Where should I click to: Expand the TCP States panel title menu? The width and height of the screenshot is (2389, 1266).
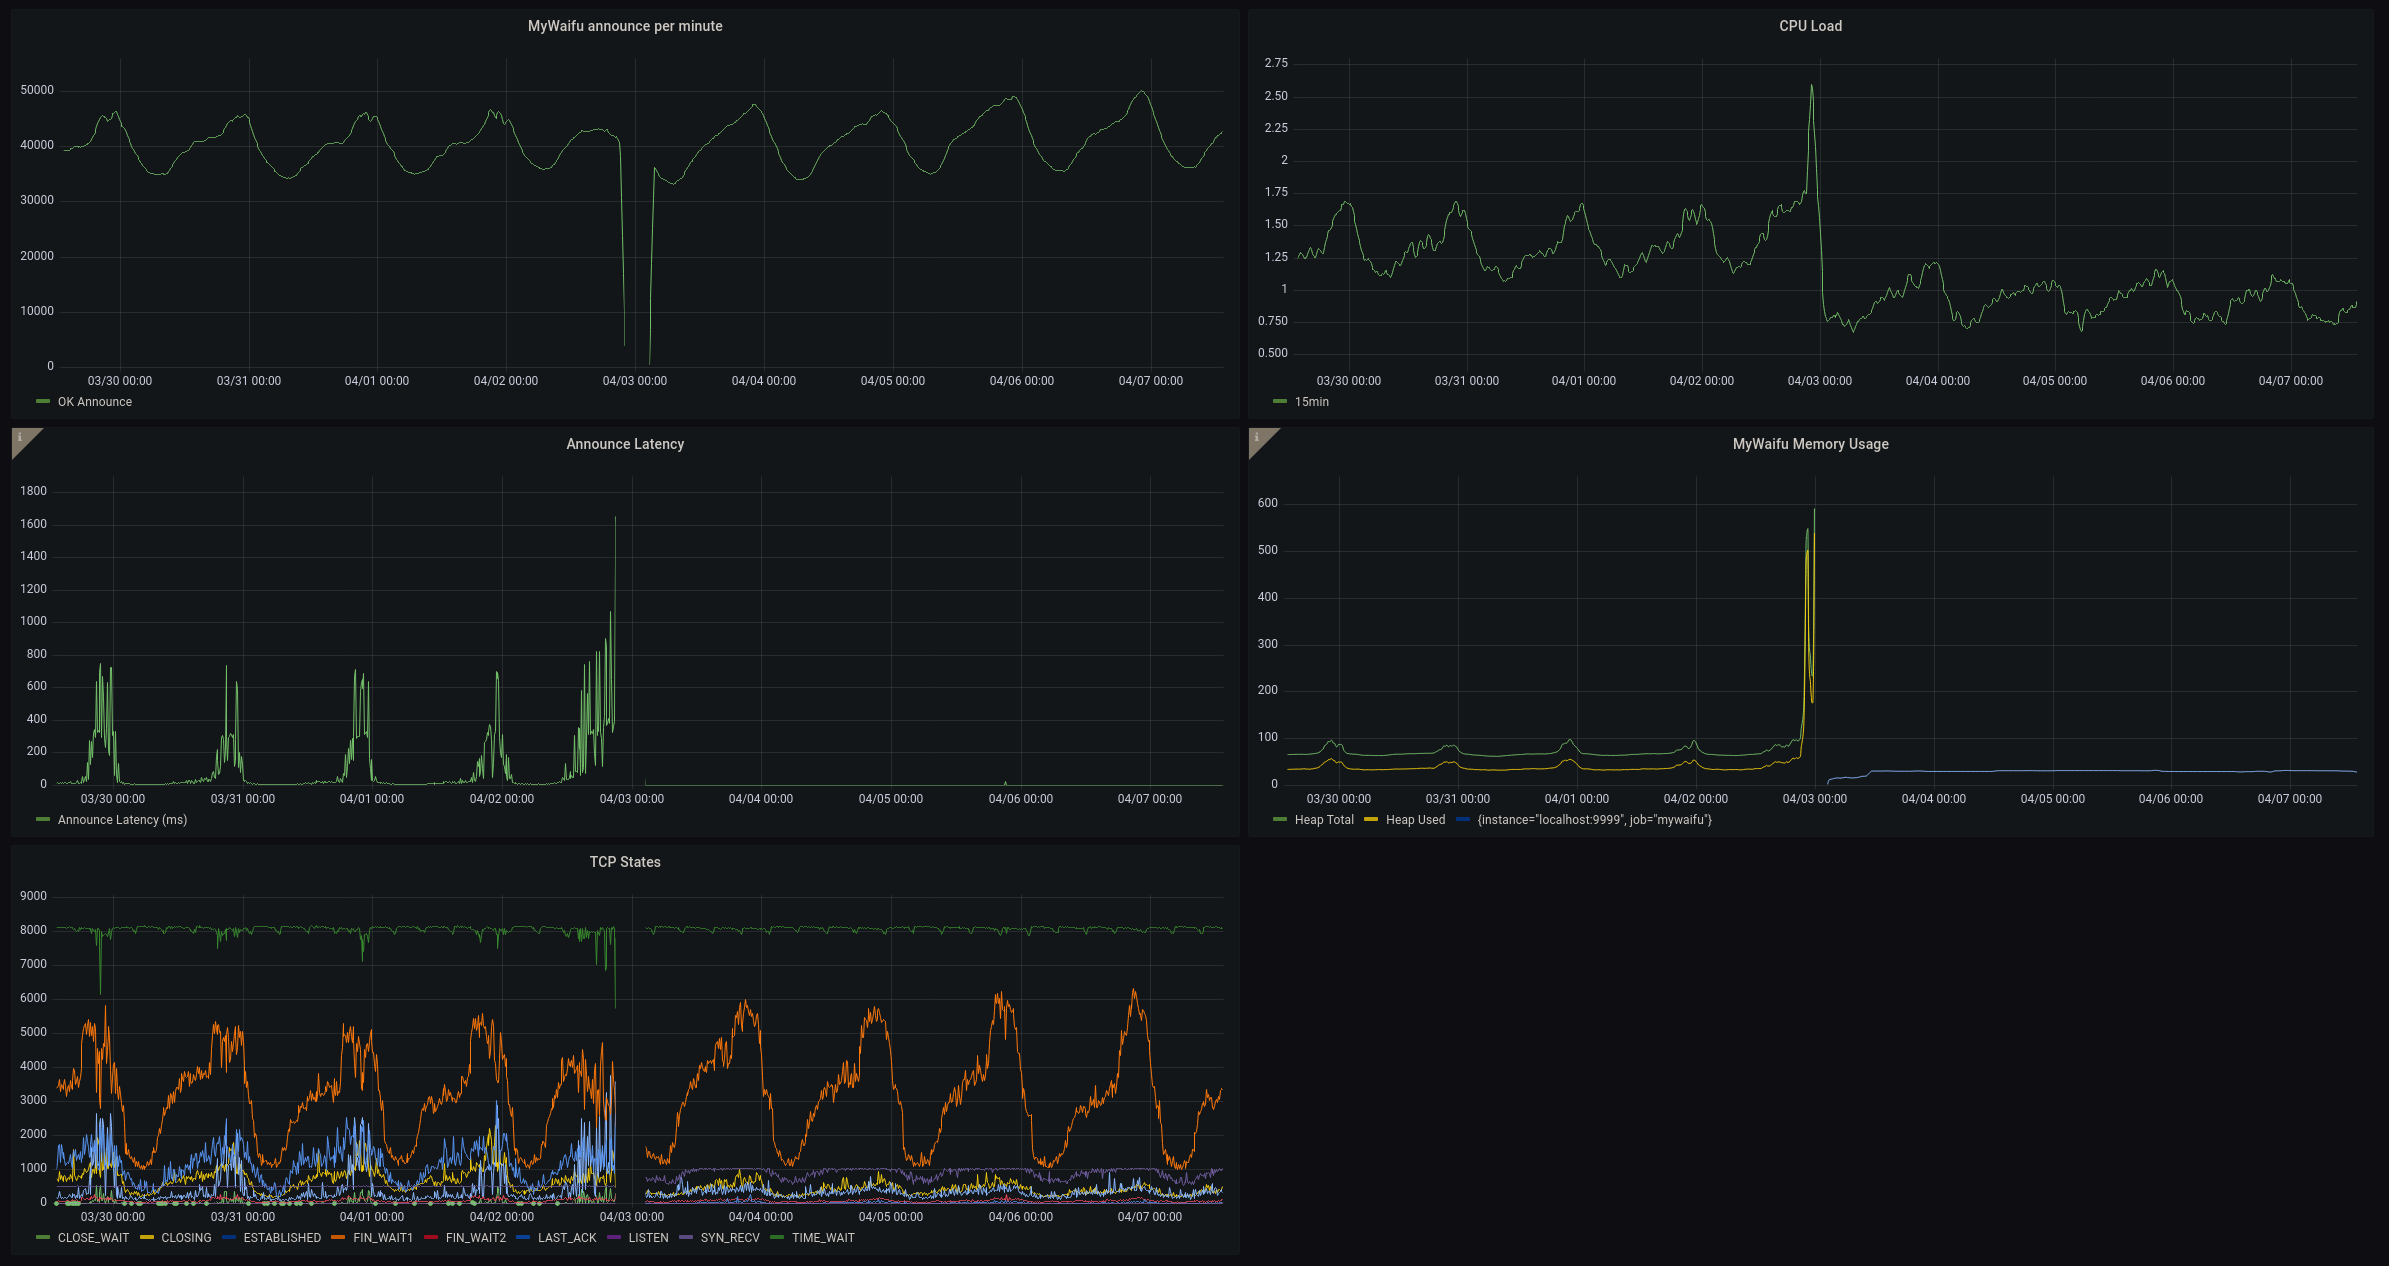(624, 862)
